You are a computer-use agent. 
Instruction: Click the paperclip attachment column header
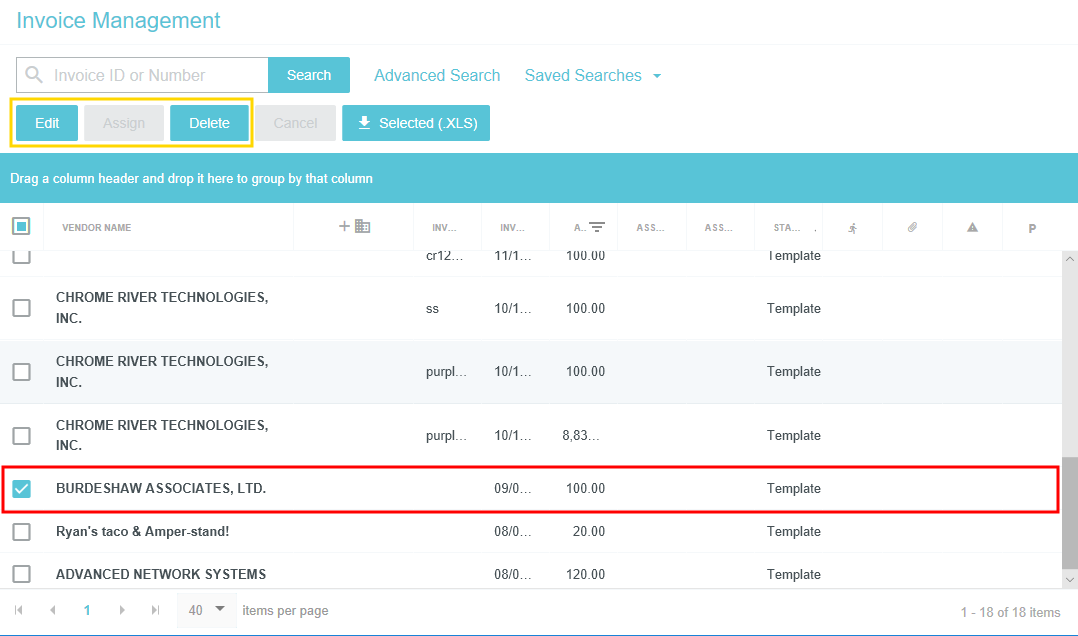tap(912, 228)
